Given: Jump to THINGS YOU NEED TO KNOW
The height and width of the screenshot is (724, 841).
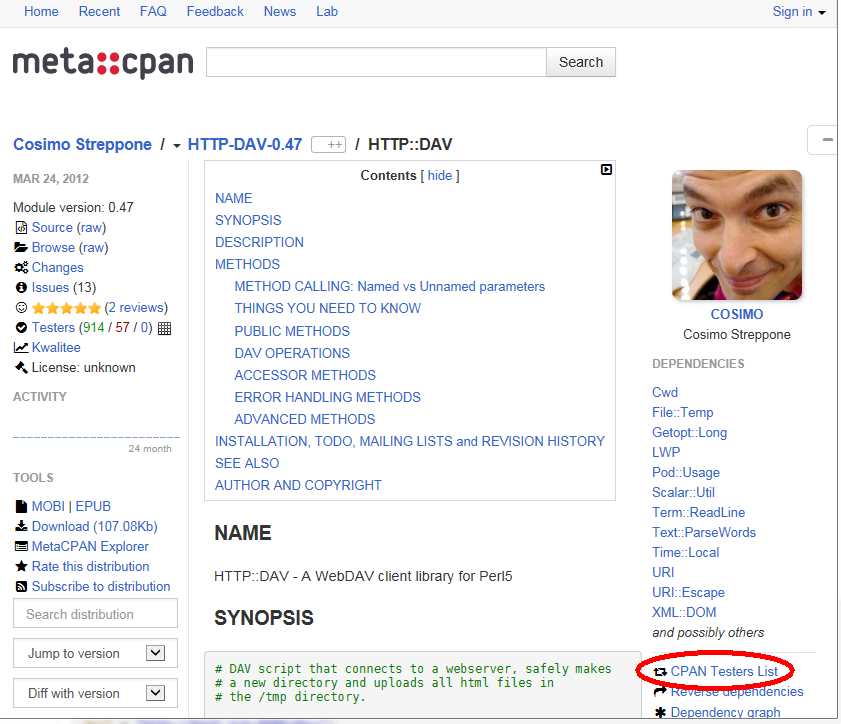Looking at the screenshot, I should pos(328,308).
